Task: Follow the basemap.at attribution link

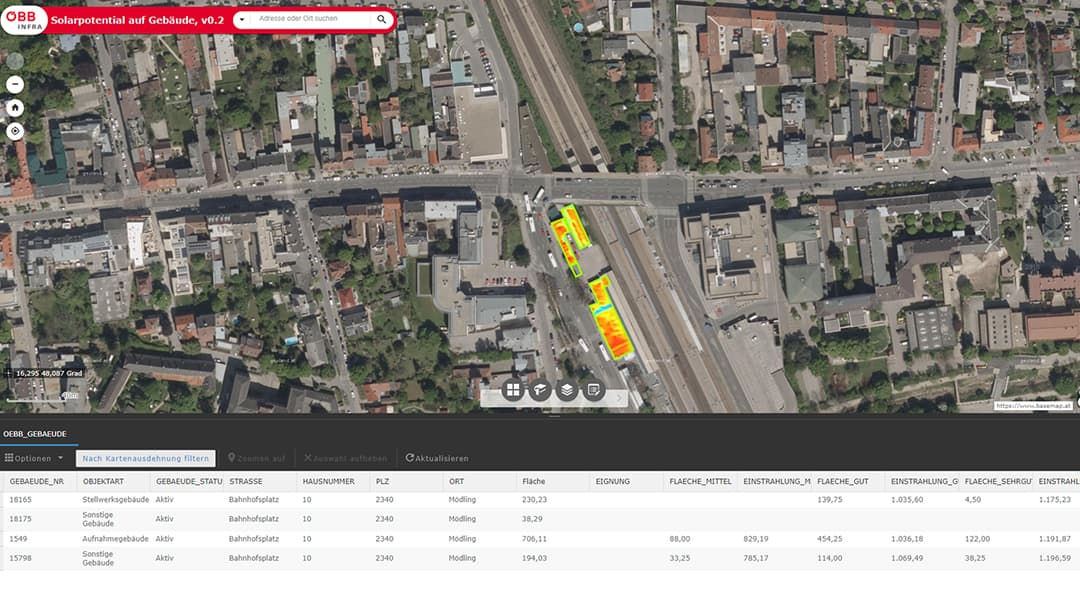Action: 1033,406
